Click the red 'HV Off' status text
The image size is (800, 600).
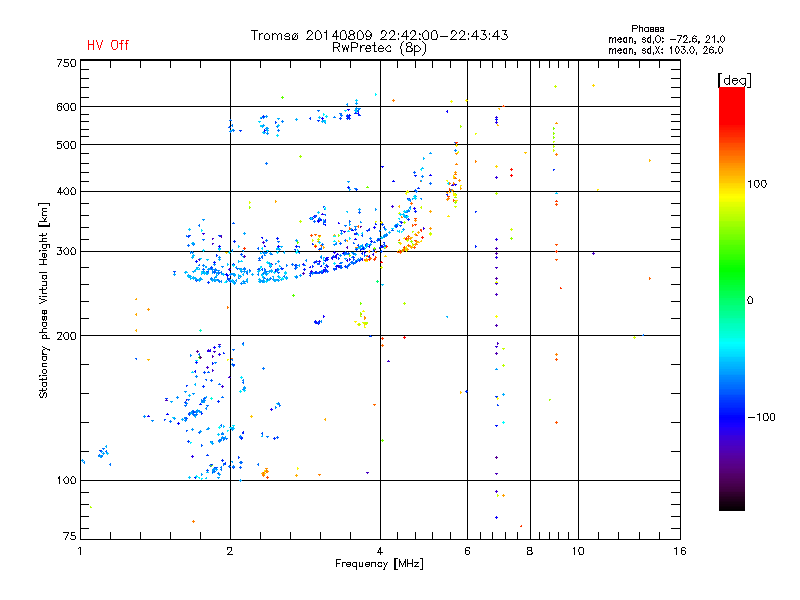click(x=108, y=45)
